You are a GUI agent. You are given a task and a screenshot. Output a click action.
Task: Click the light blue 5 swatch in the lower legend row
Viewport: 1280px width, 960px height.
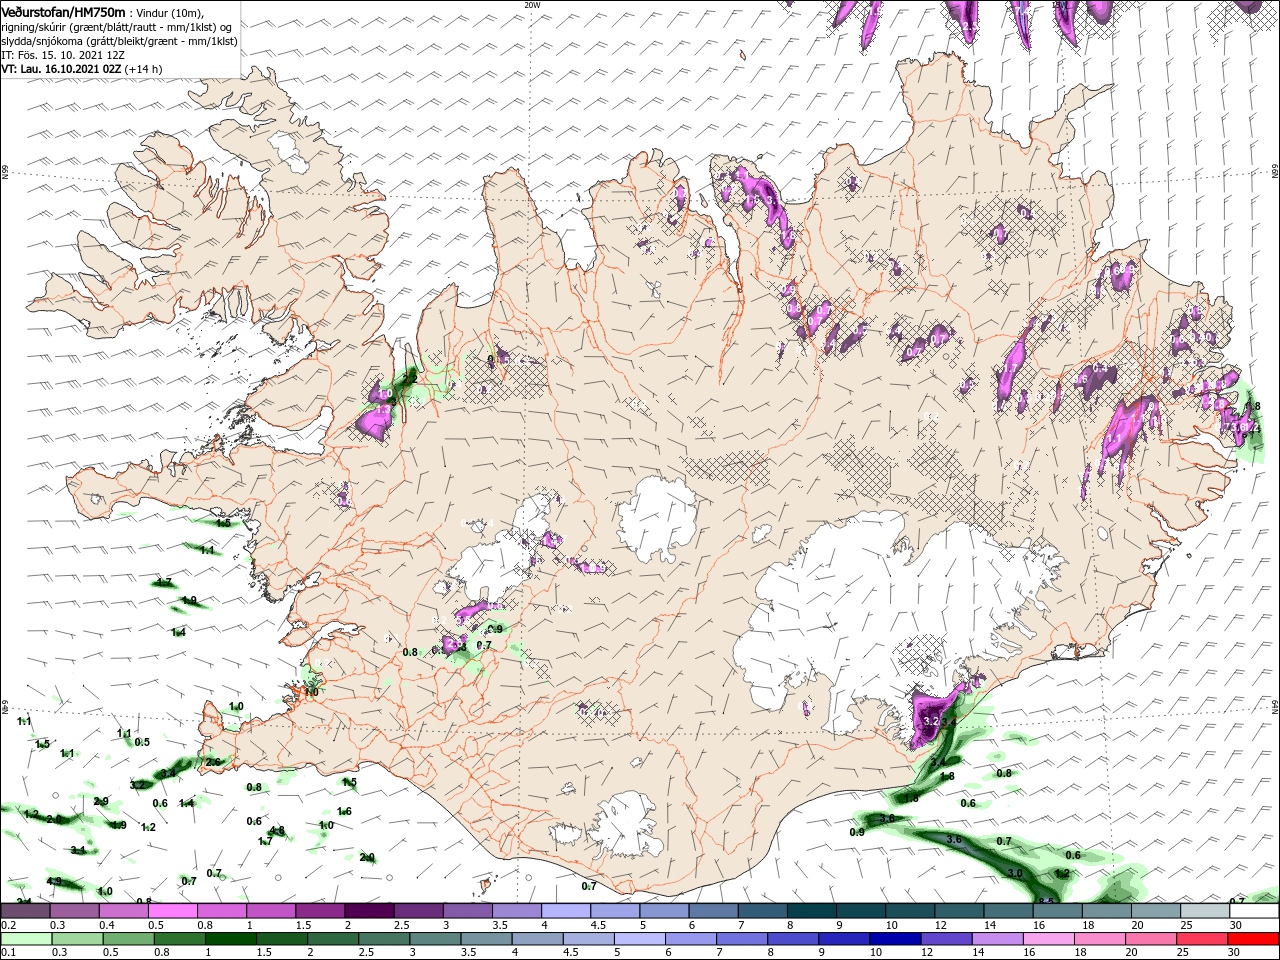coord(639,938)
